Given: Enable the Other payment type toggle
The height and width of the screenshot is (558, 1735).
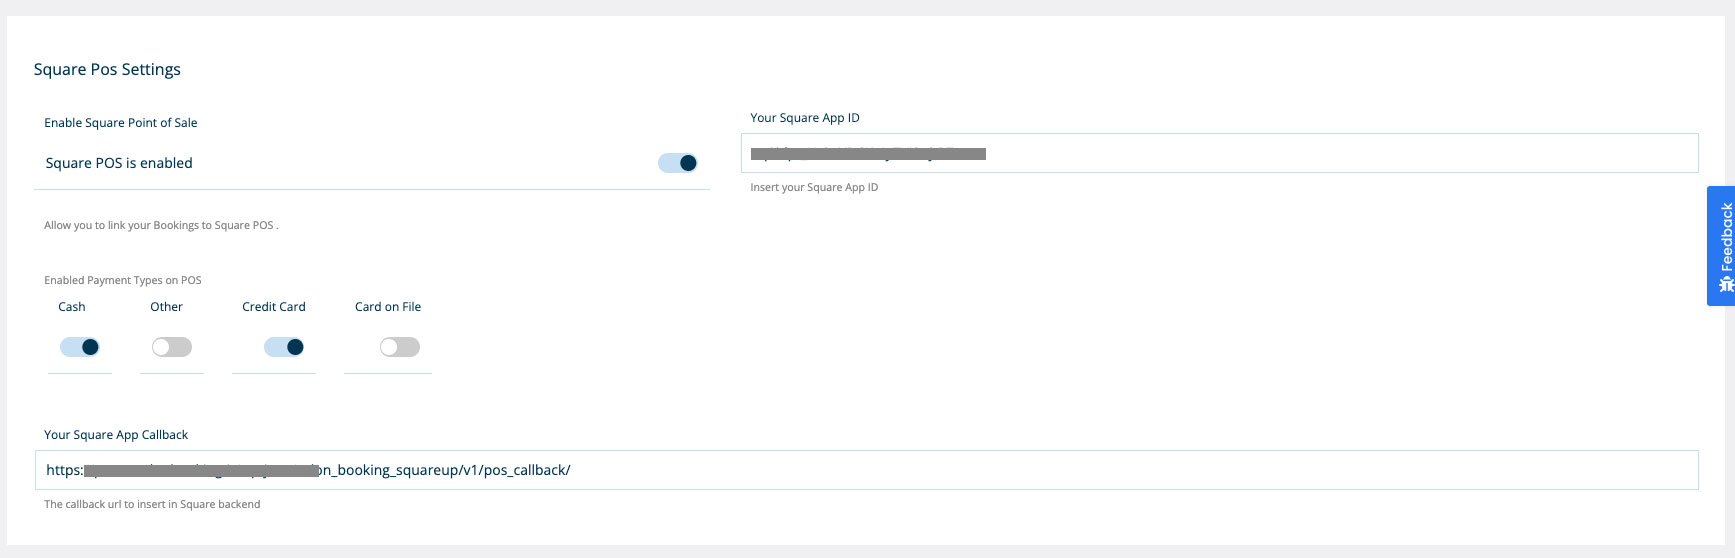Looking at the screenshot, I should [x=172, y=347].
